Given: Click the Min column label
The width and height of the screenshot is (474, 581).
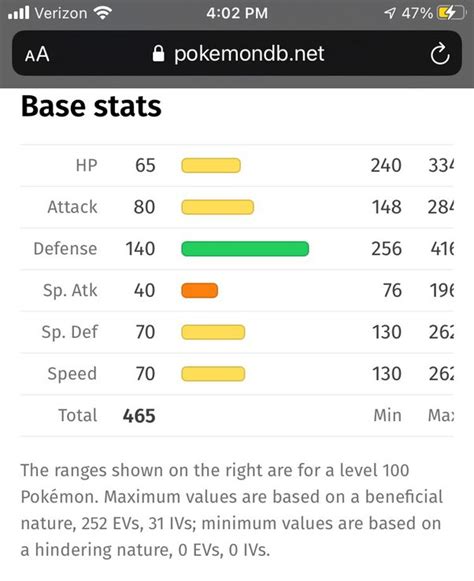Looking at the screenshot, I should click(x=387, y=415).
